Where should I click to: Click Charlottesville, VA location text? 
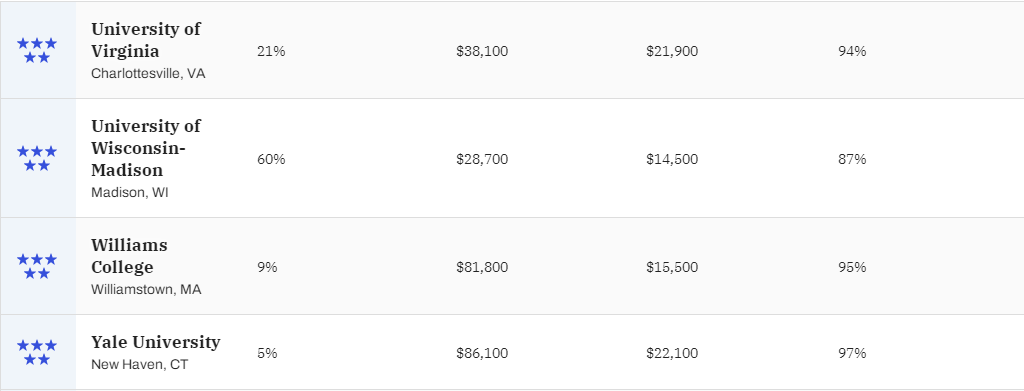(x=148, y=73)
